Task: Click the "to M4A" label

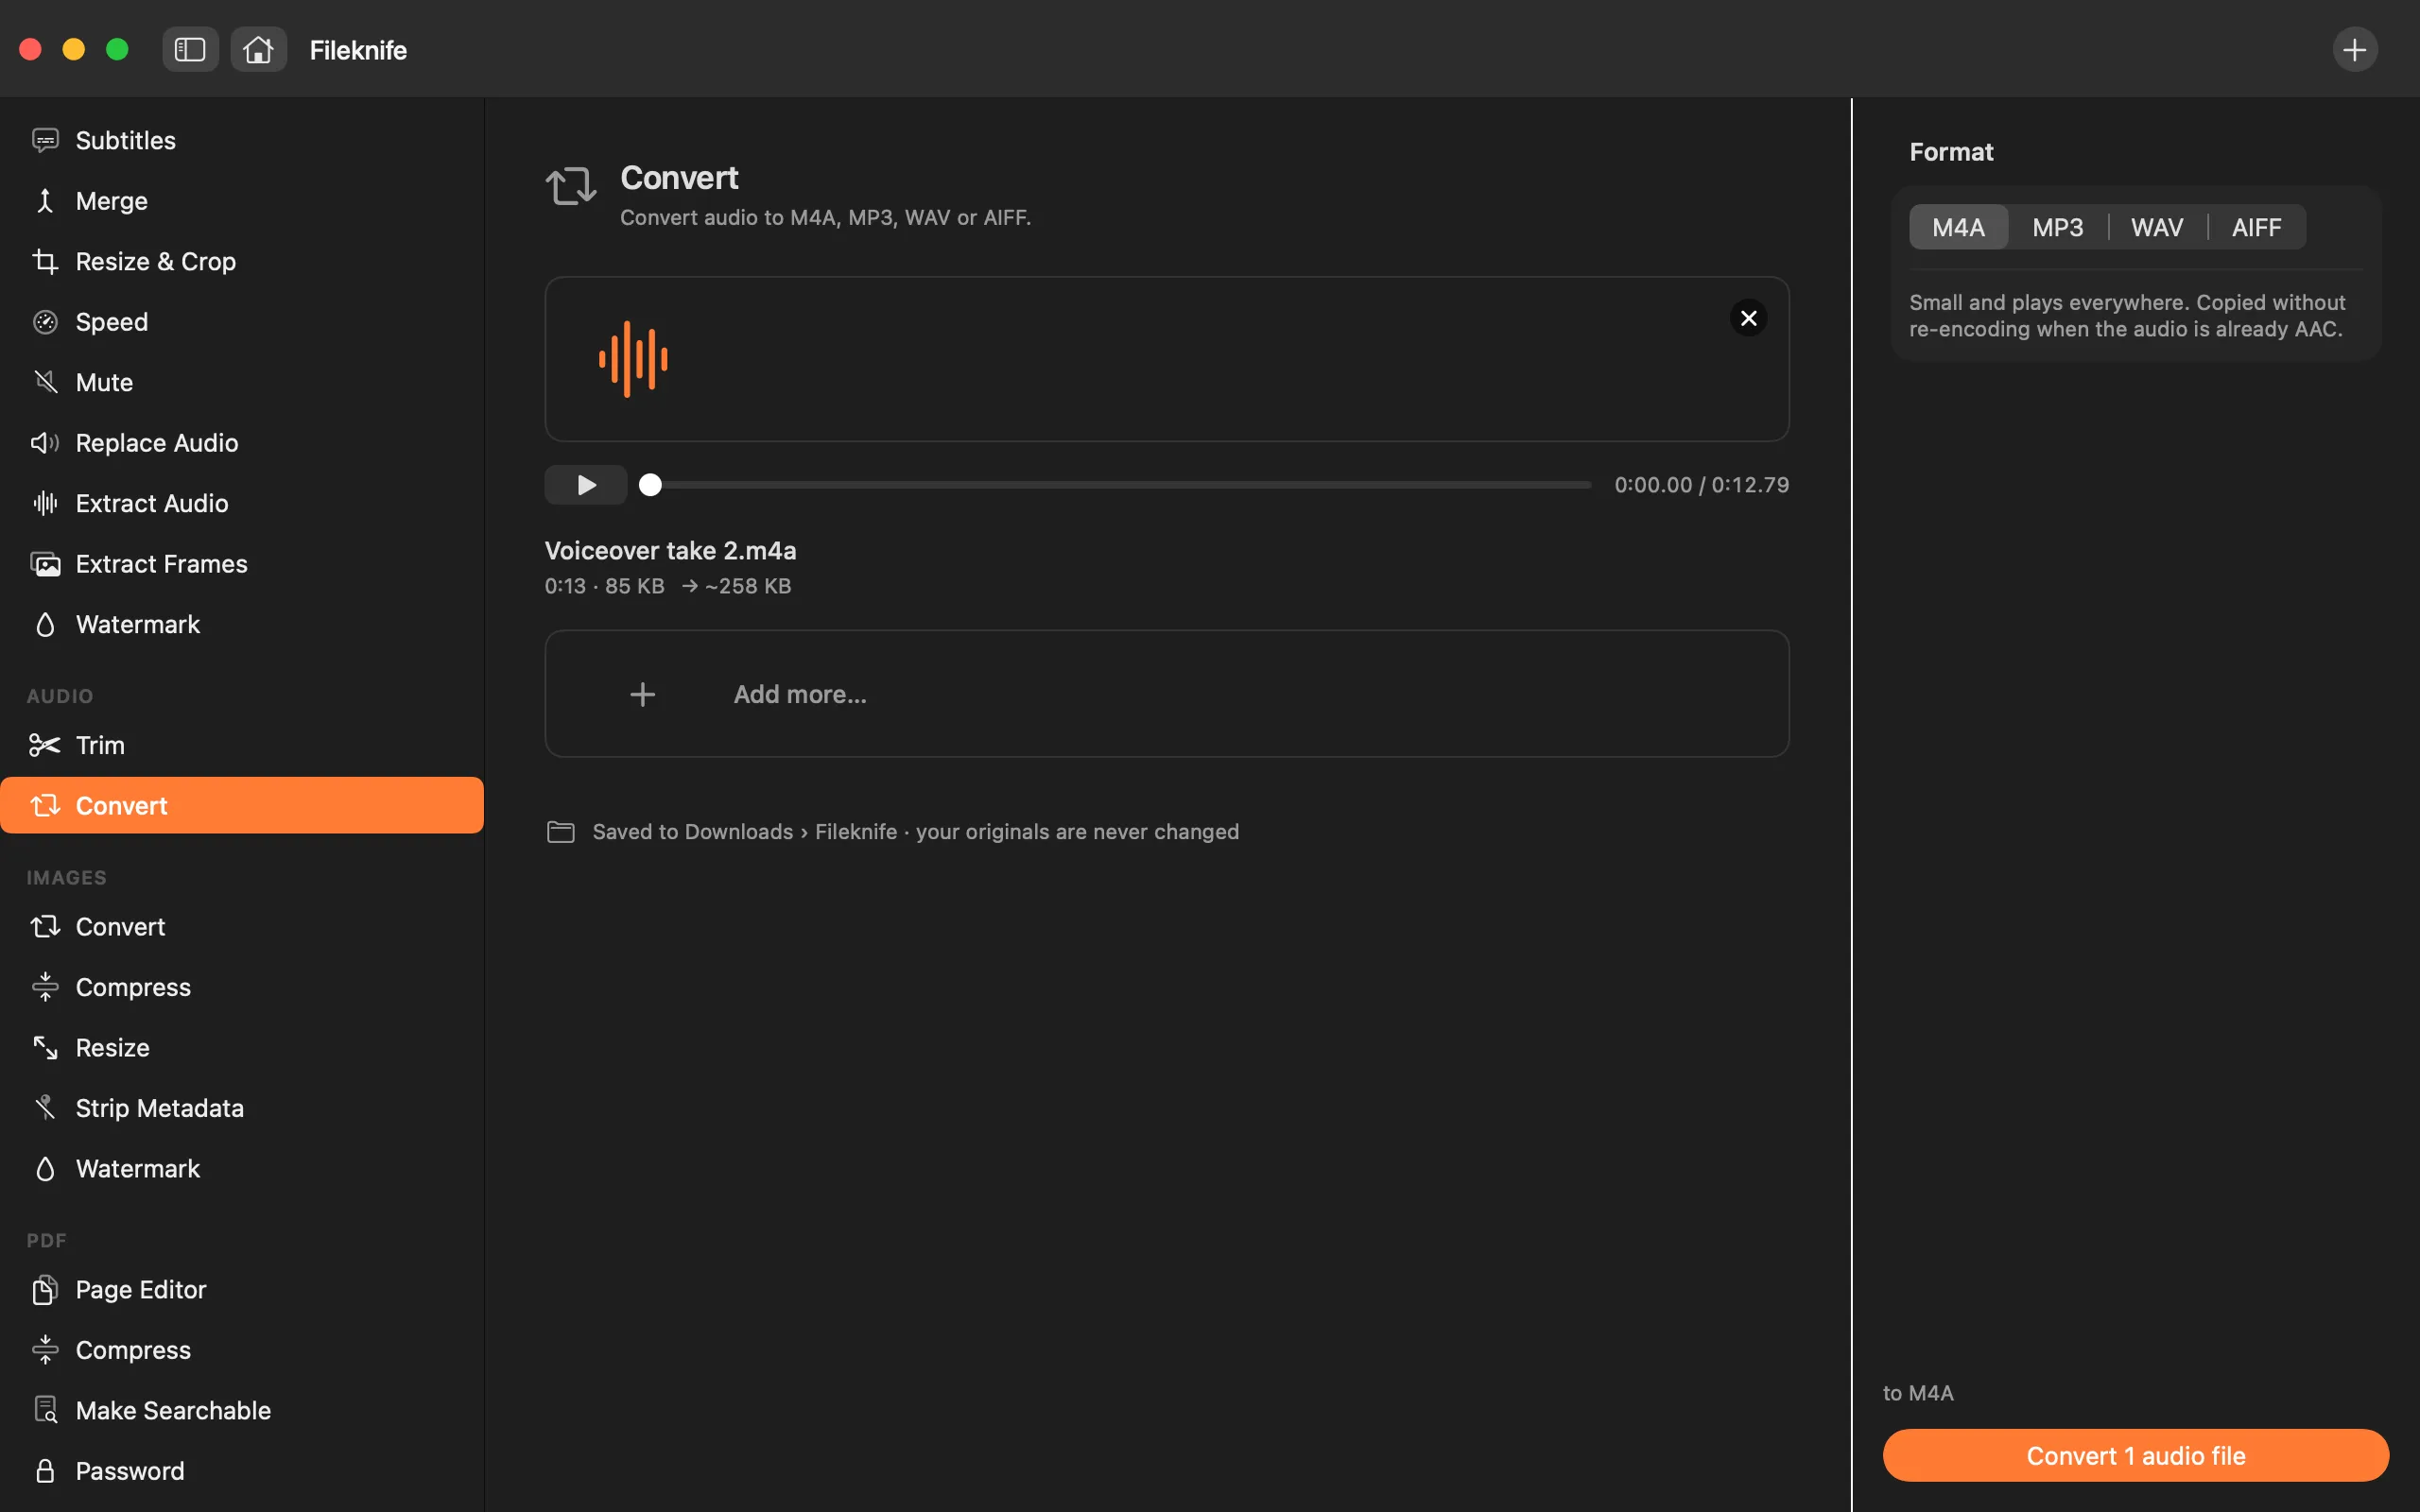Action: click(x=1918, y=1394)
